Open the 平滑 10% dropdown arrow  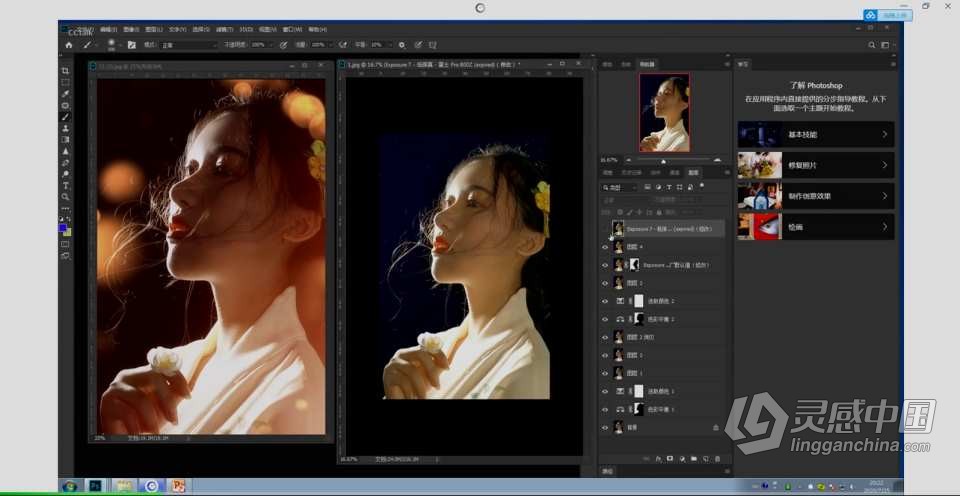pyautogui.click(x=389, y=45)
